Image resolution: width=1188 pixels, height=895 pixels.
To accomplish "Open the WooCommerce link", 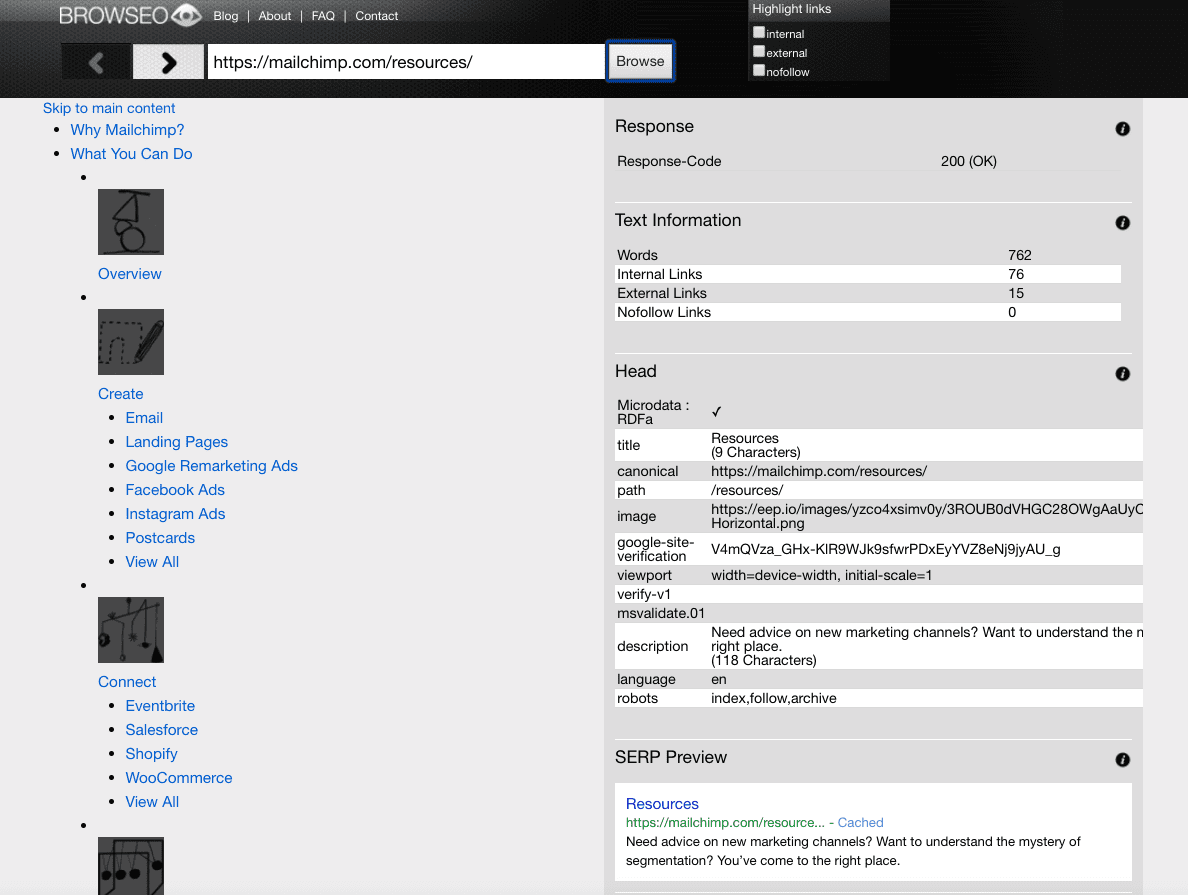I will (x=179, y=778).
